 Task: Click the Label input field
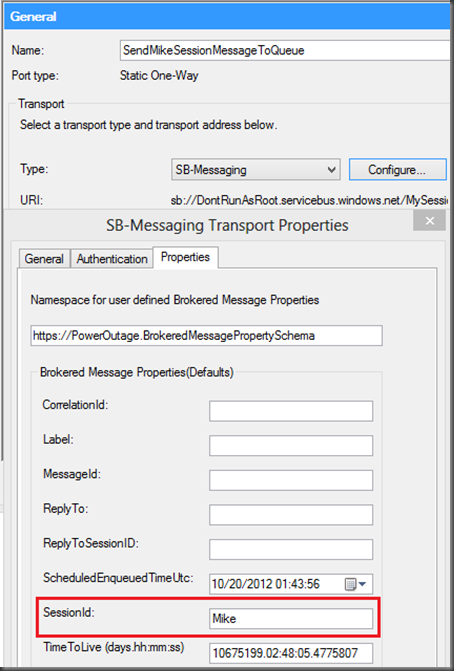[291, 445]
